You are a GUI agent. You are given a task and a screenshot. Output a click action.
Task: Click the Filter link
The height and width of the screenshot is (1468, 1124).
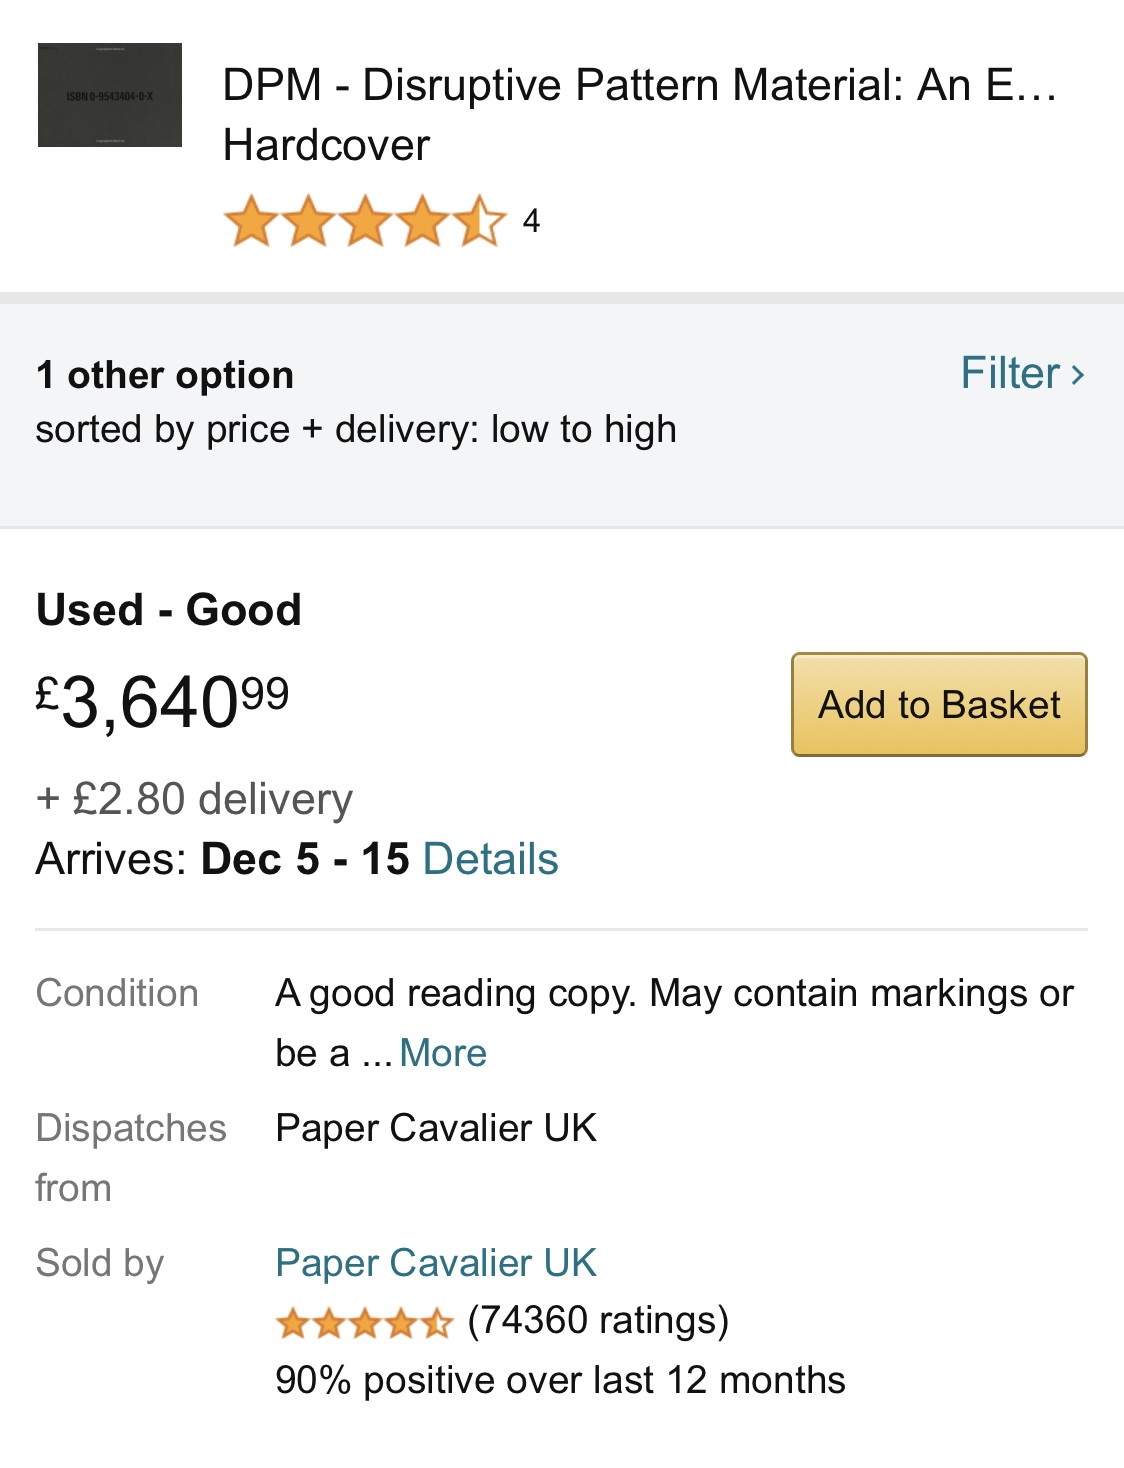(1010, 373)
